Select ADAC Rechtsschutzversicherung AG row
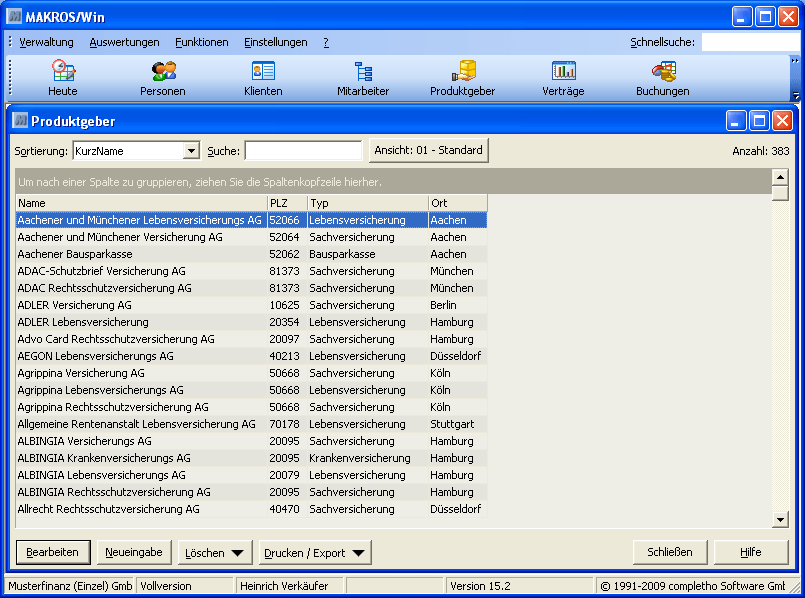This screenshot has height=598, width=805. (x=251, y=288)
